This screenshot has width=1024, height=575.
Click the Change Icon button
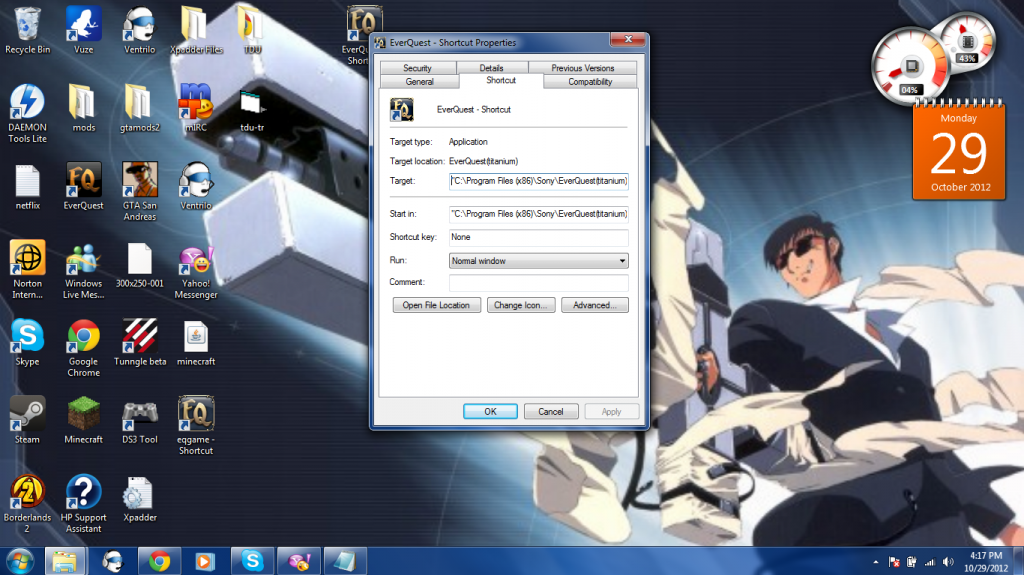click(521, 305)
